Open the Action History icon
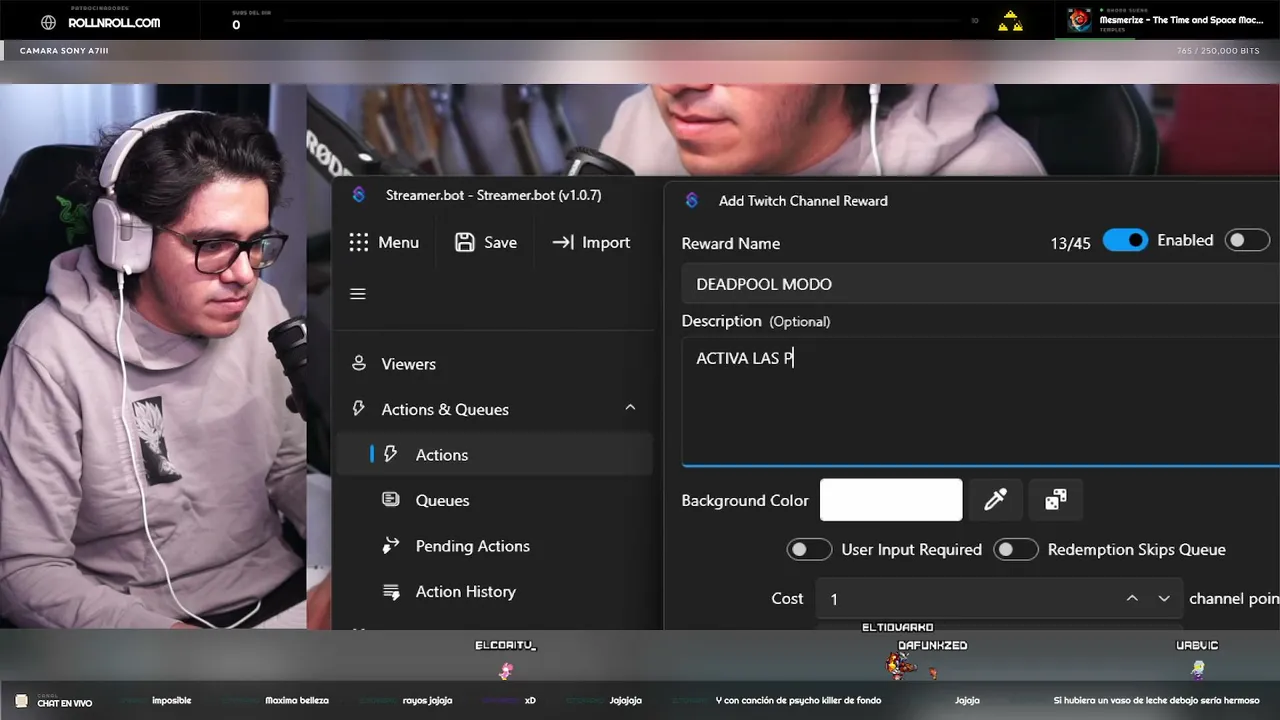The width and height of the screenshot is (1280, 720). (x=391, y=592)
